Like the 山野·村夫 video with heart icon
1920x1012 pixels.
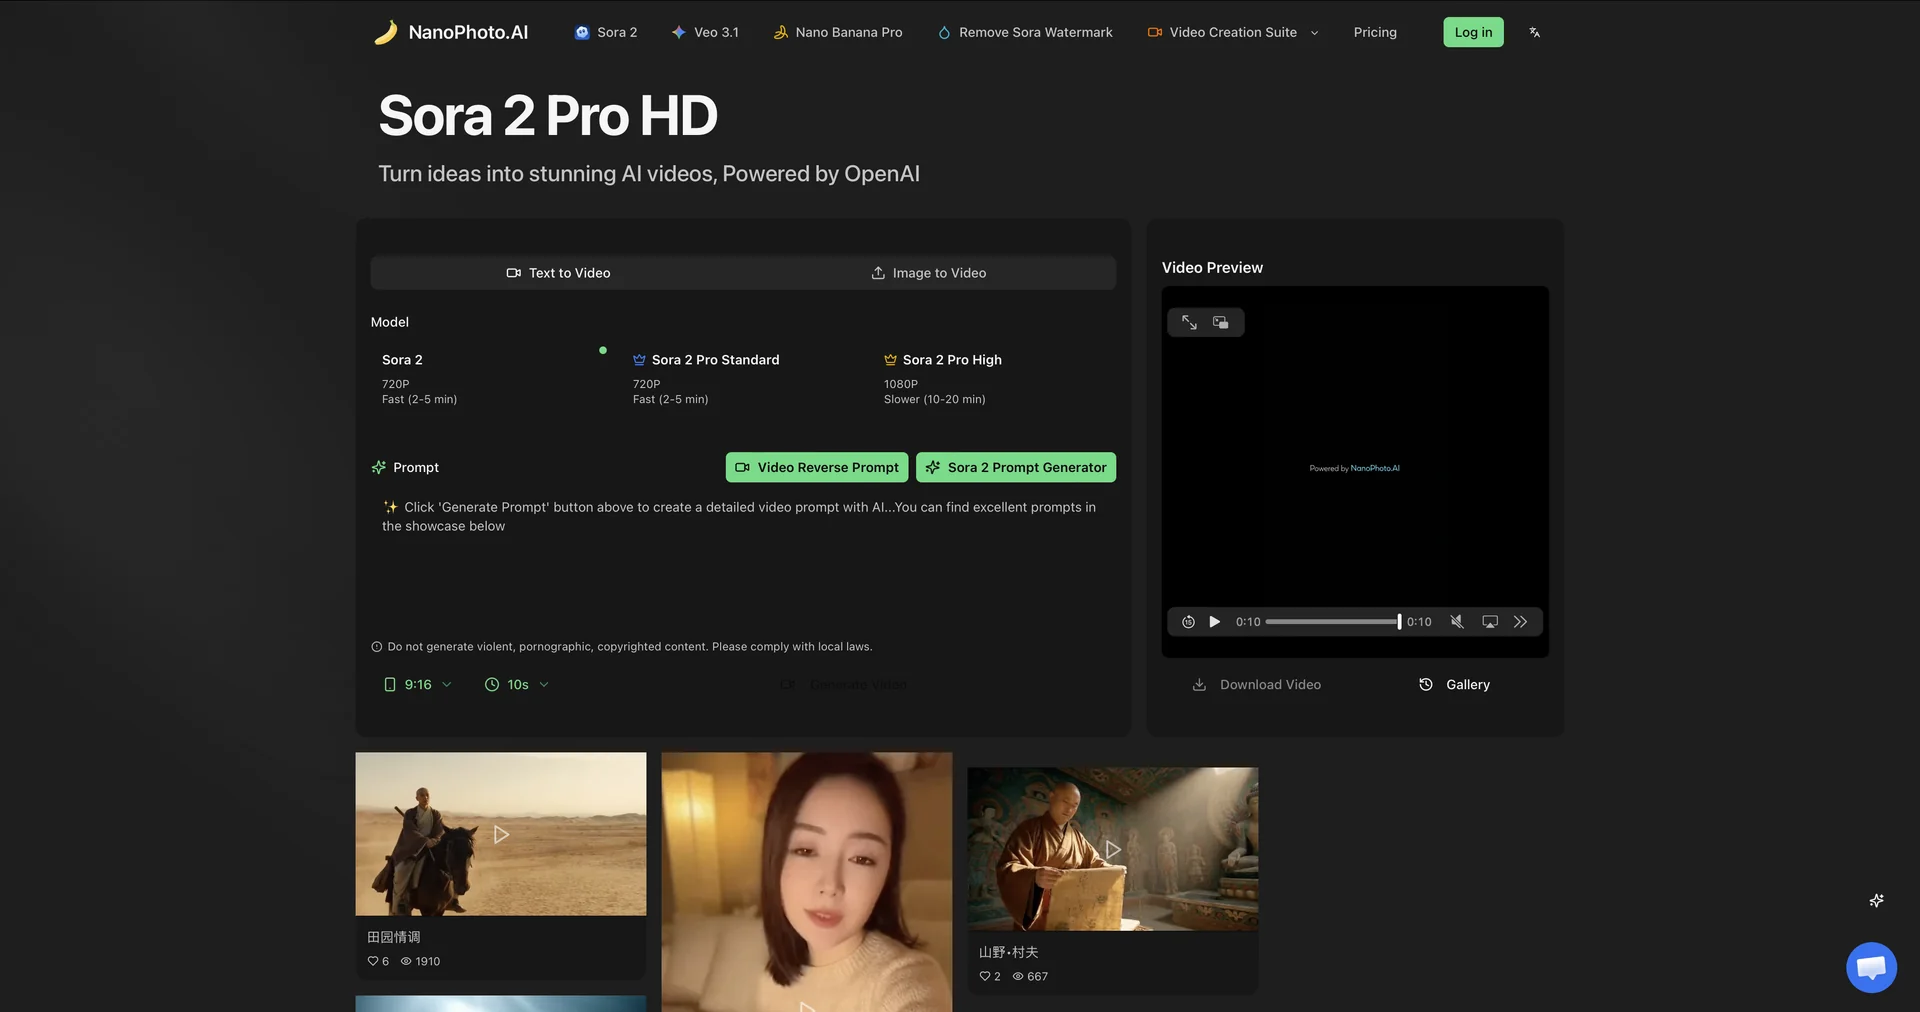click(x=985, y=976)
